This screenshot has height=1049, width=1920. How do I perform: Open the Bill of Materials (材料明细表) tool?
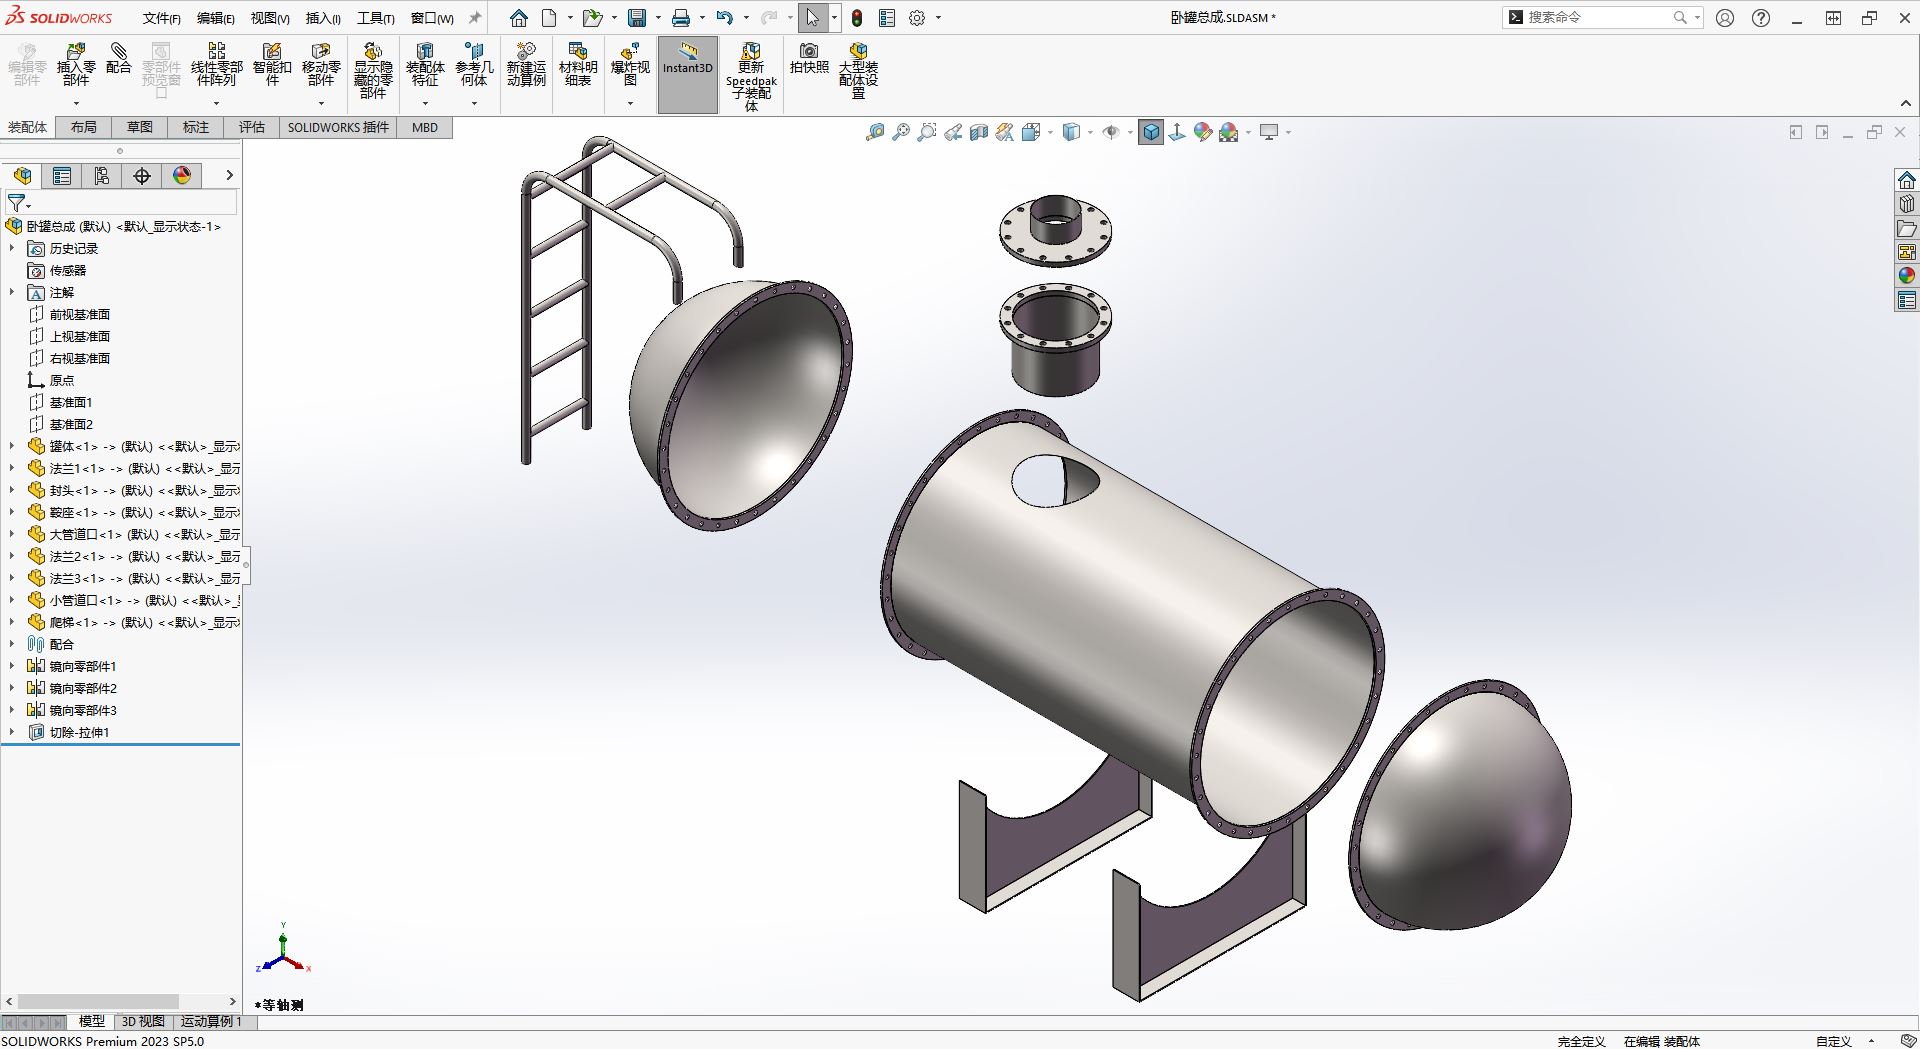578,65
